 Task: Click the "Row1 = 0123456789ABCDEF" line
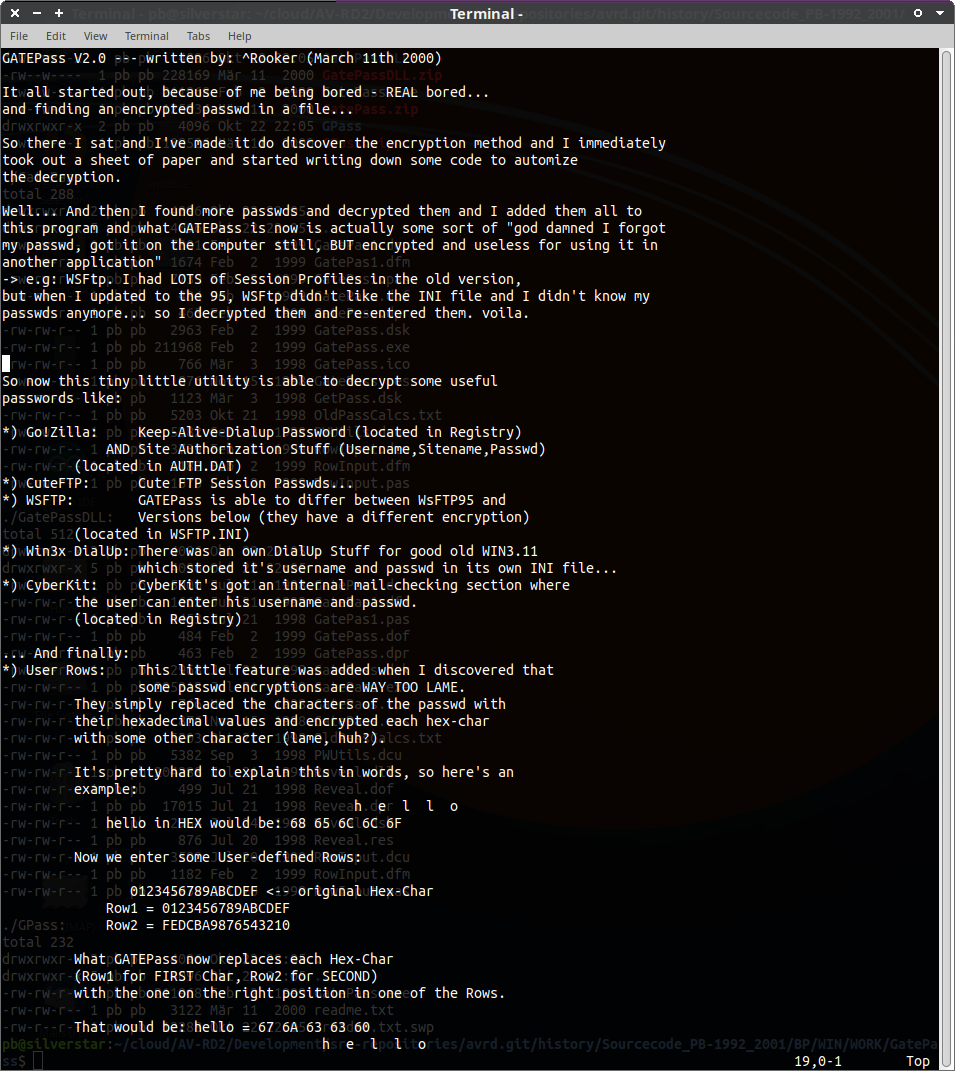197,908
